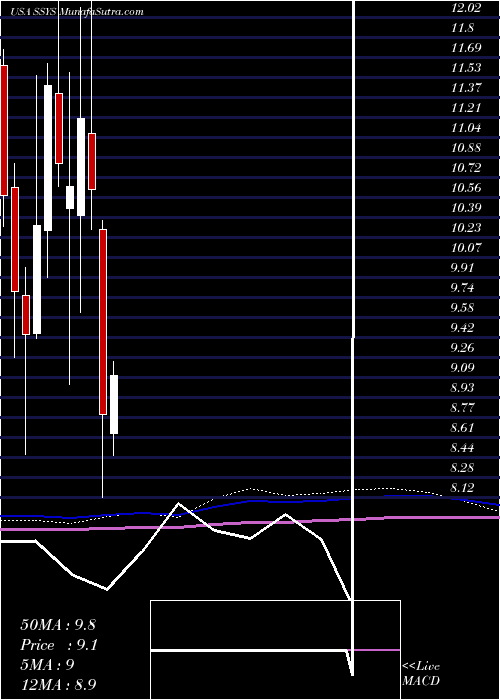Click the <<Live MACD label
This screenshot has width=500, height=700.
pyautogui.click(x=421, y=674)
